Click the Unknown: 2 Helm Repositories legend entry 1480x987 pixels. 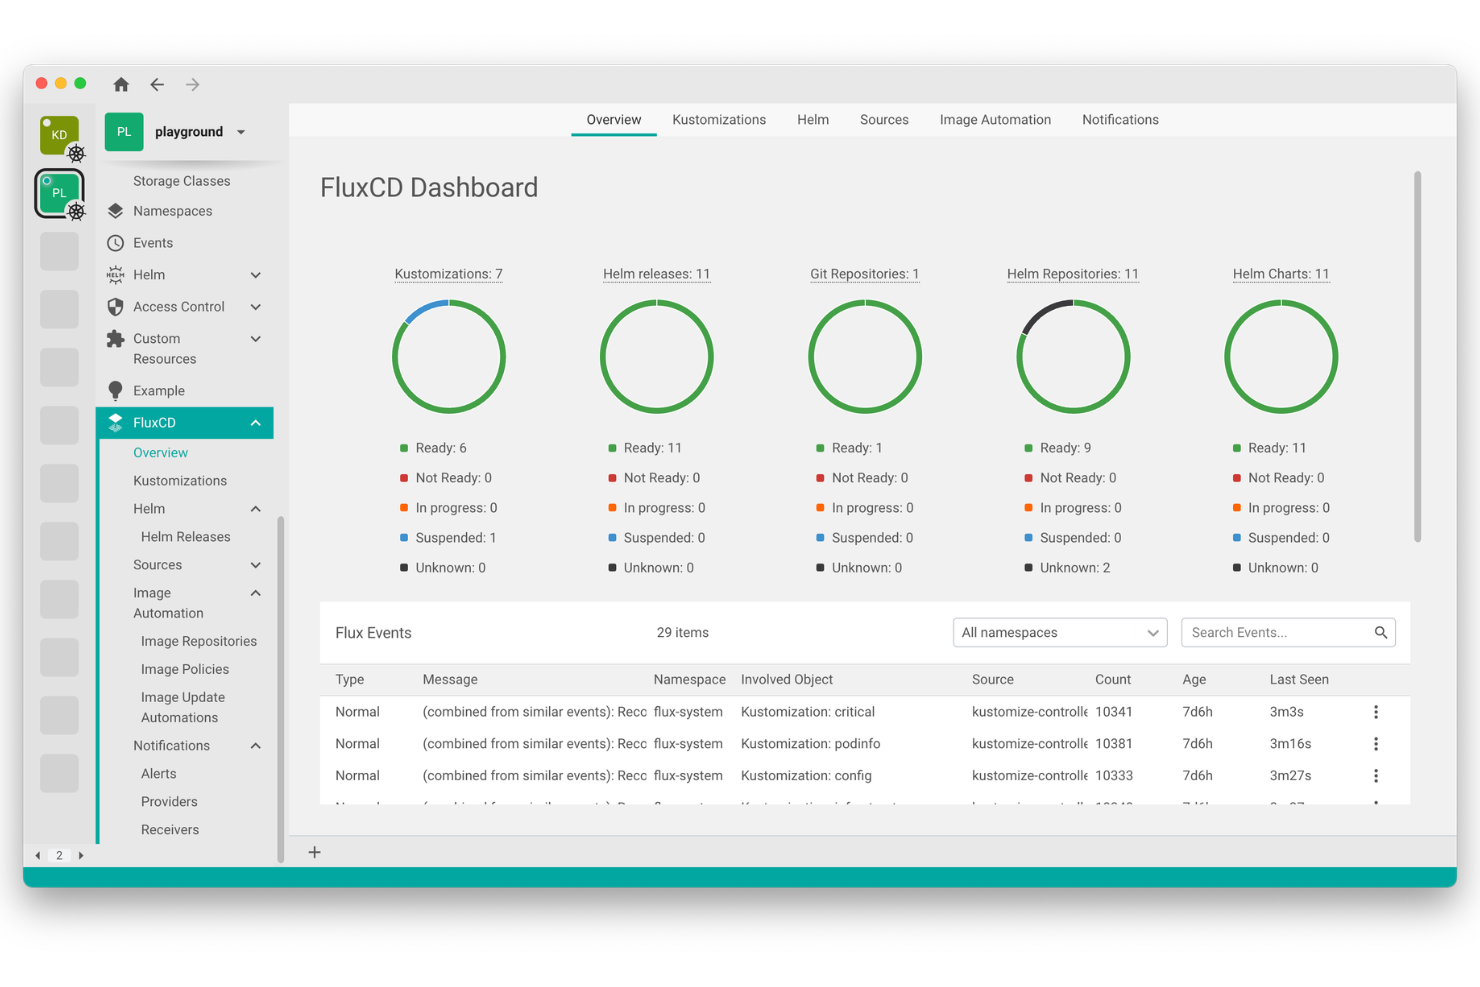(1067, 568)
